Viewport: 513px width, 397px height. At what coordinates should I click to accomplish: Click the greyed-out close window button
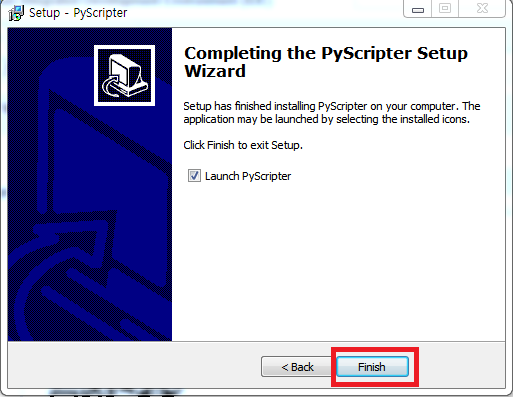(482, 9)
